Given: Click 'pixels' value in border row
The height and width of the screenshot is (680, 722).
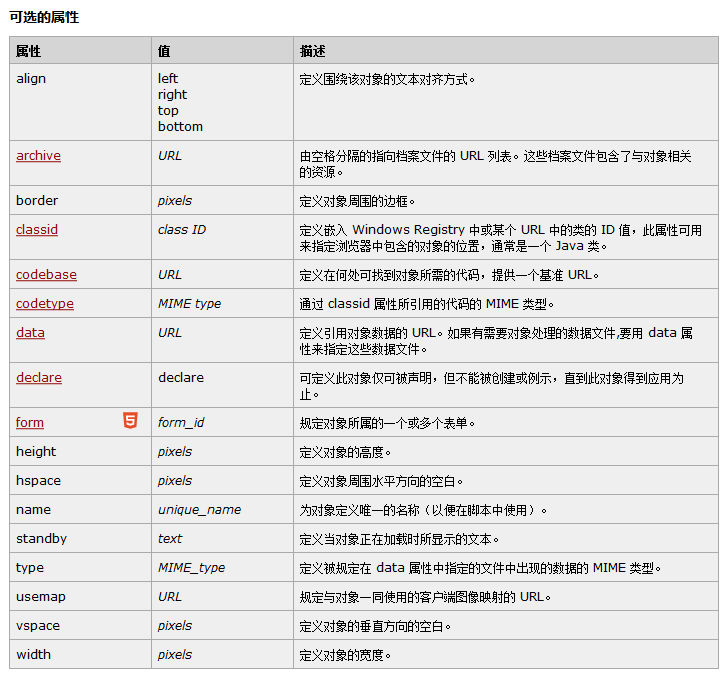Looking at the screenshot, I should (175, 201).
